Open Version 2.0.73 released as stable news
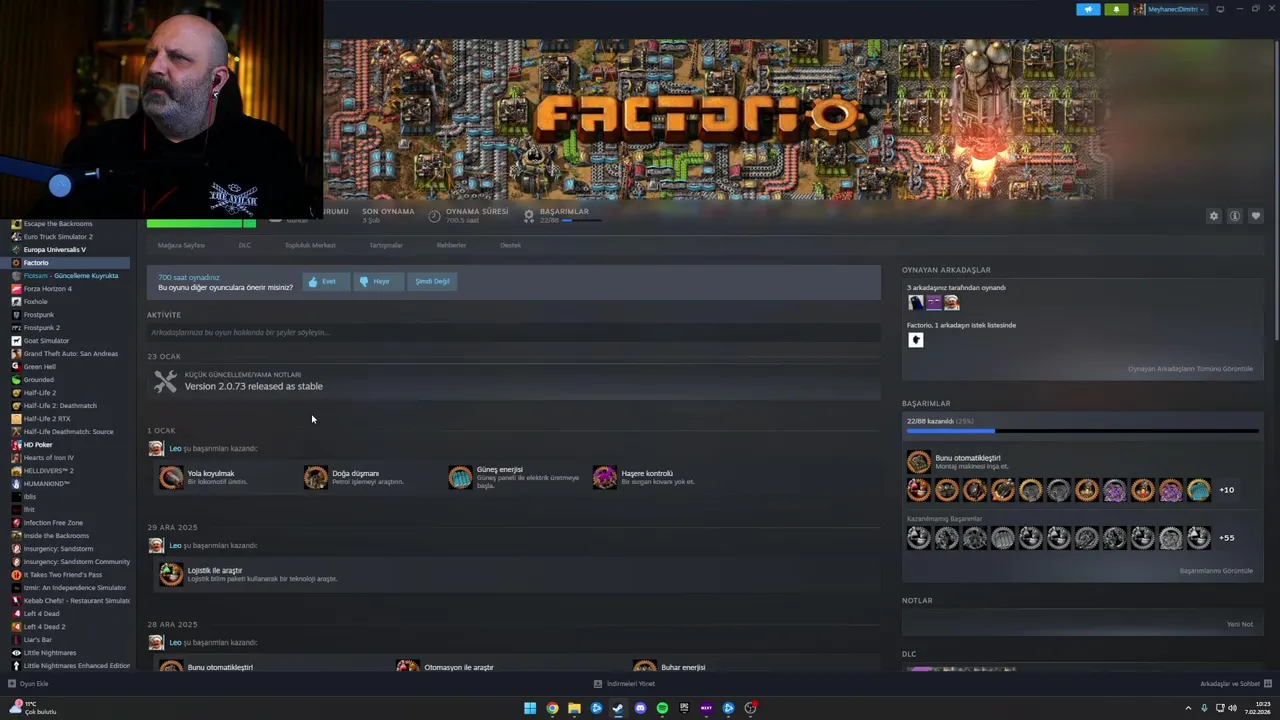Viewport: 1280px width, 720px height. click(x=254, y=386)
